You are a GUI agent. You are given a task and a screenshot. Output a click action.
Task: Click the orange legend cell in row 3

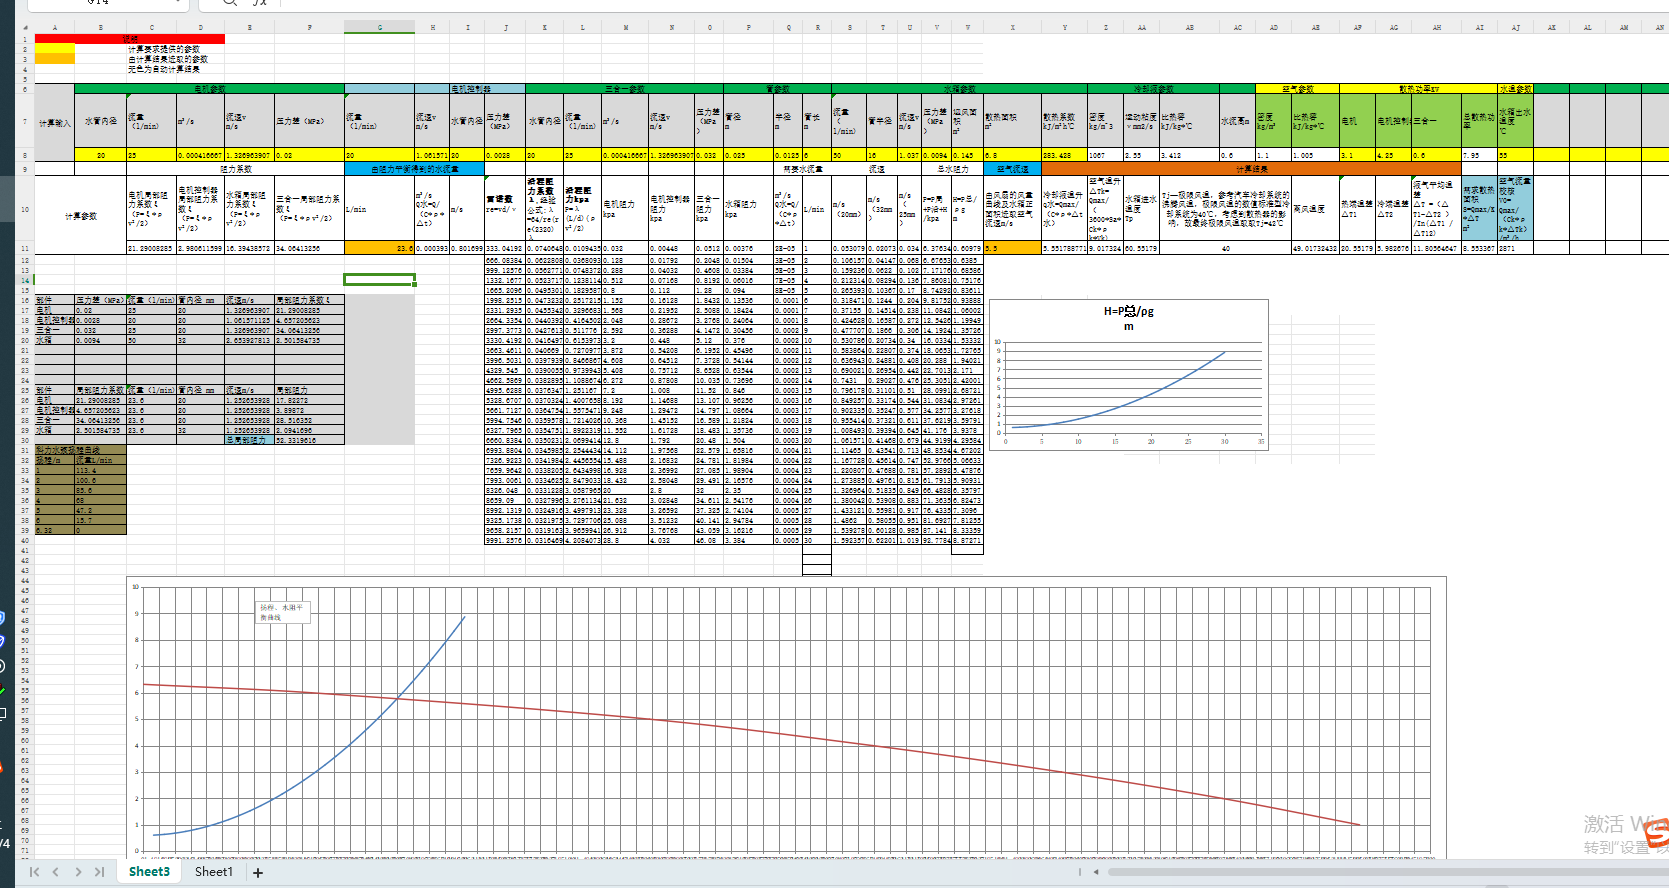(x=55, y=59)
